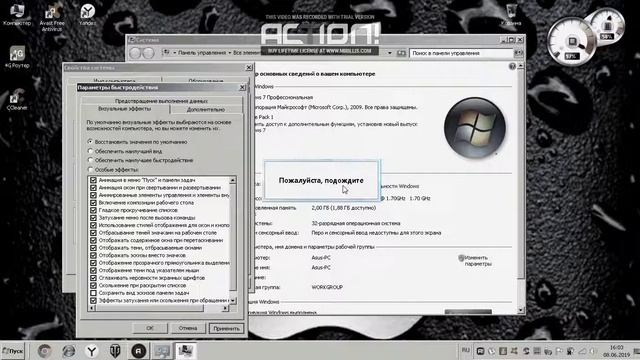This screenshot has height=360, width=640.
Task: Uncheck 'Анимация в меню Пуск и панели задач'
Action: coord(93,180)
